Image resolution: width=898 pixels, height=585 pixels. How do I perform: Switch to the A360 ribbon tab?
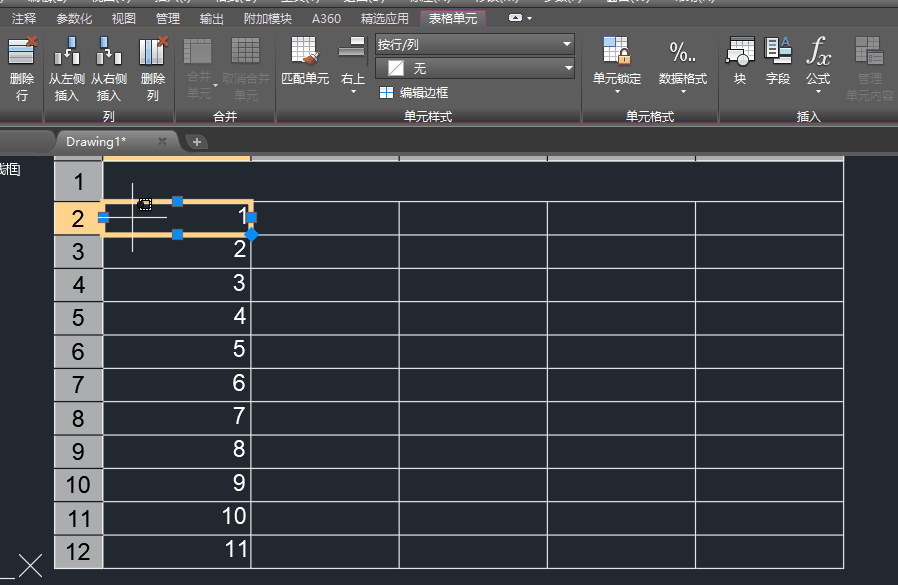[x=326, y=18]
